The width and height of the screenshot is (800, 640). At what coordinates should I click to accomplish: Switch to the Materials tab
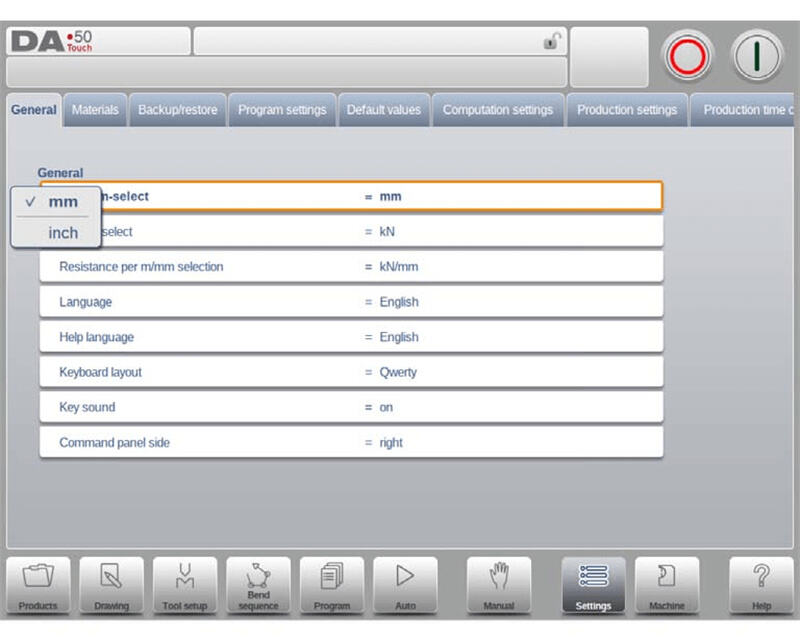tap(95, 110)
